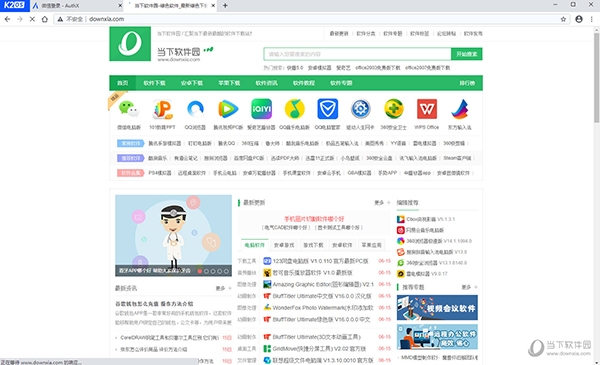600x365 pixels.
Task: Open the browser profile account icon
Action: point(579,19)
